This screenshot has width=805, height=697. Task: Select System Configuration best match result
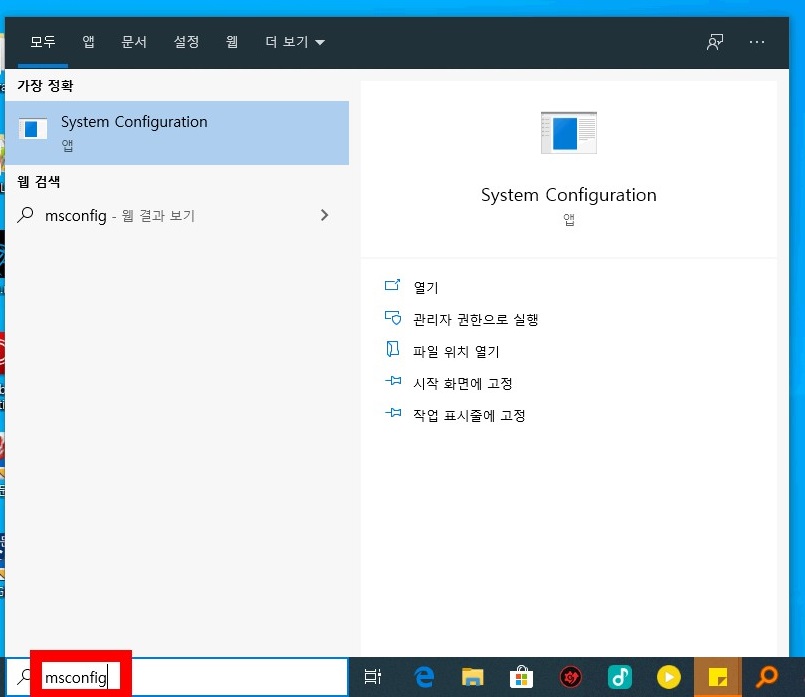[x=177, y=133]
